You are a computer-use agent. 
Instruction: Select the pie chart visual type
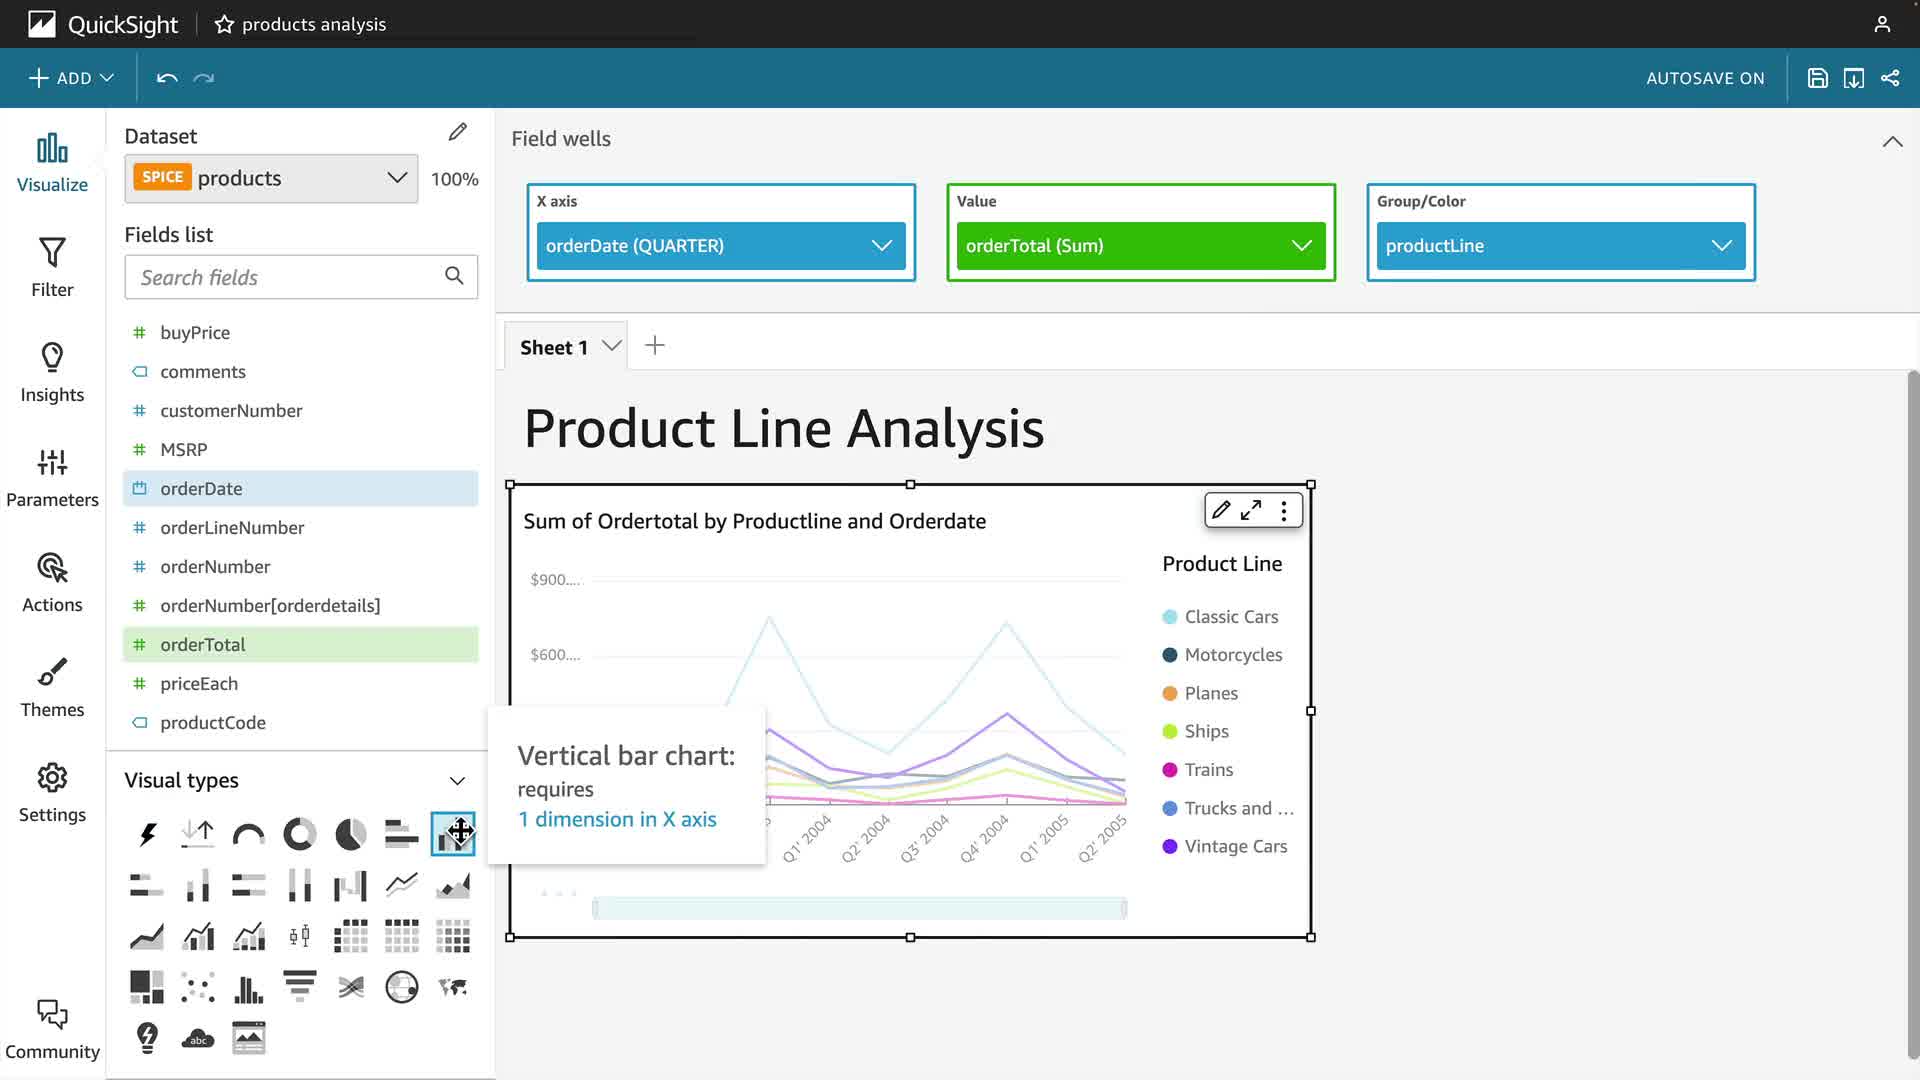coord(350,834)
